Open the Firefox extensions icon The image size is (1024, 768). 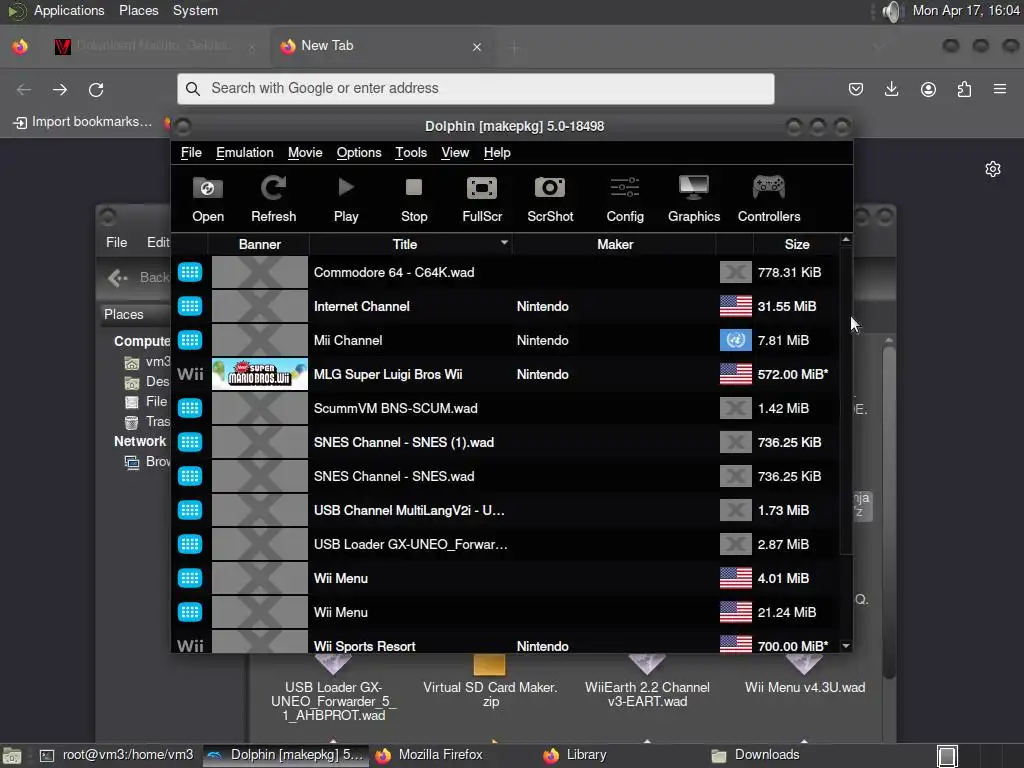pos(964,89)
